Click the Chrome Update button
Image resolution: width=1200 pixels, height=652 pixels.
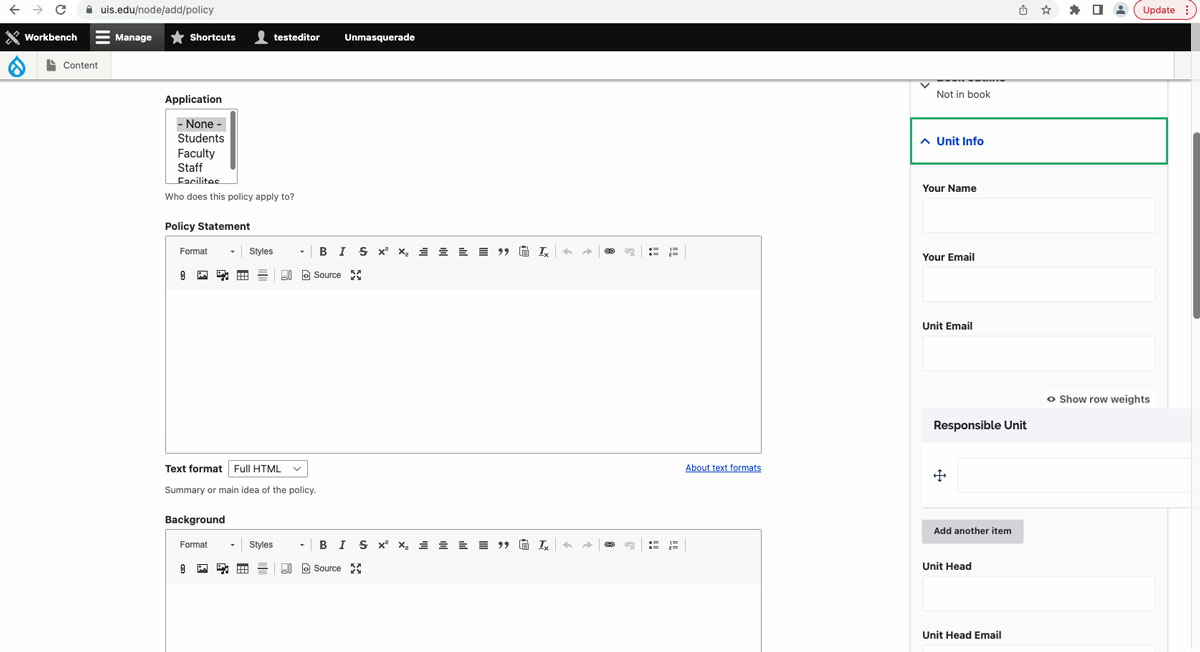pyautogui.click(x=1165, y=10)
